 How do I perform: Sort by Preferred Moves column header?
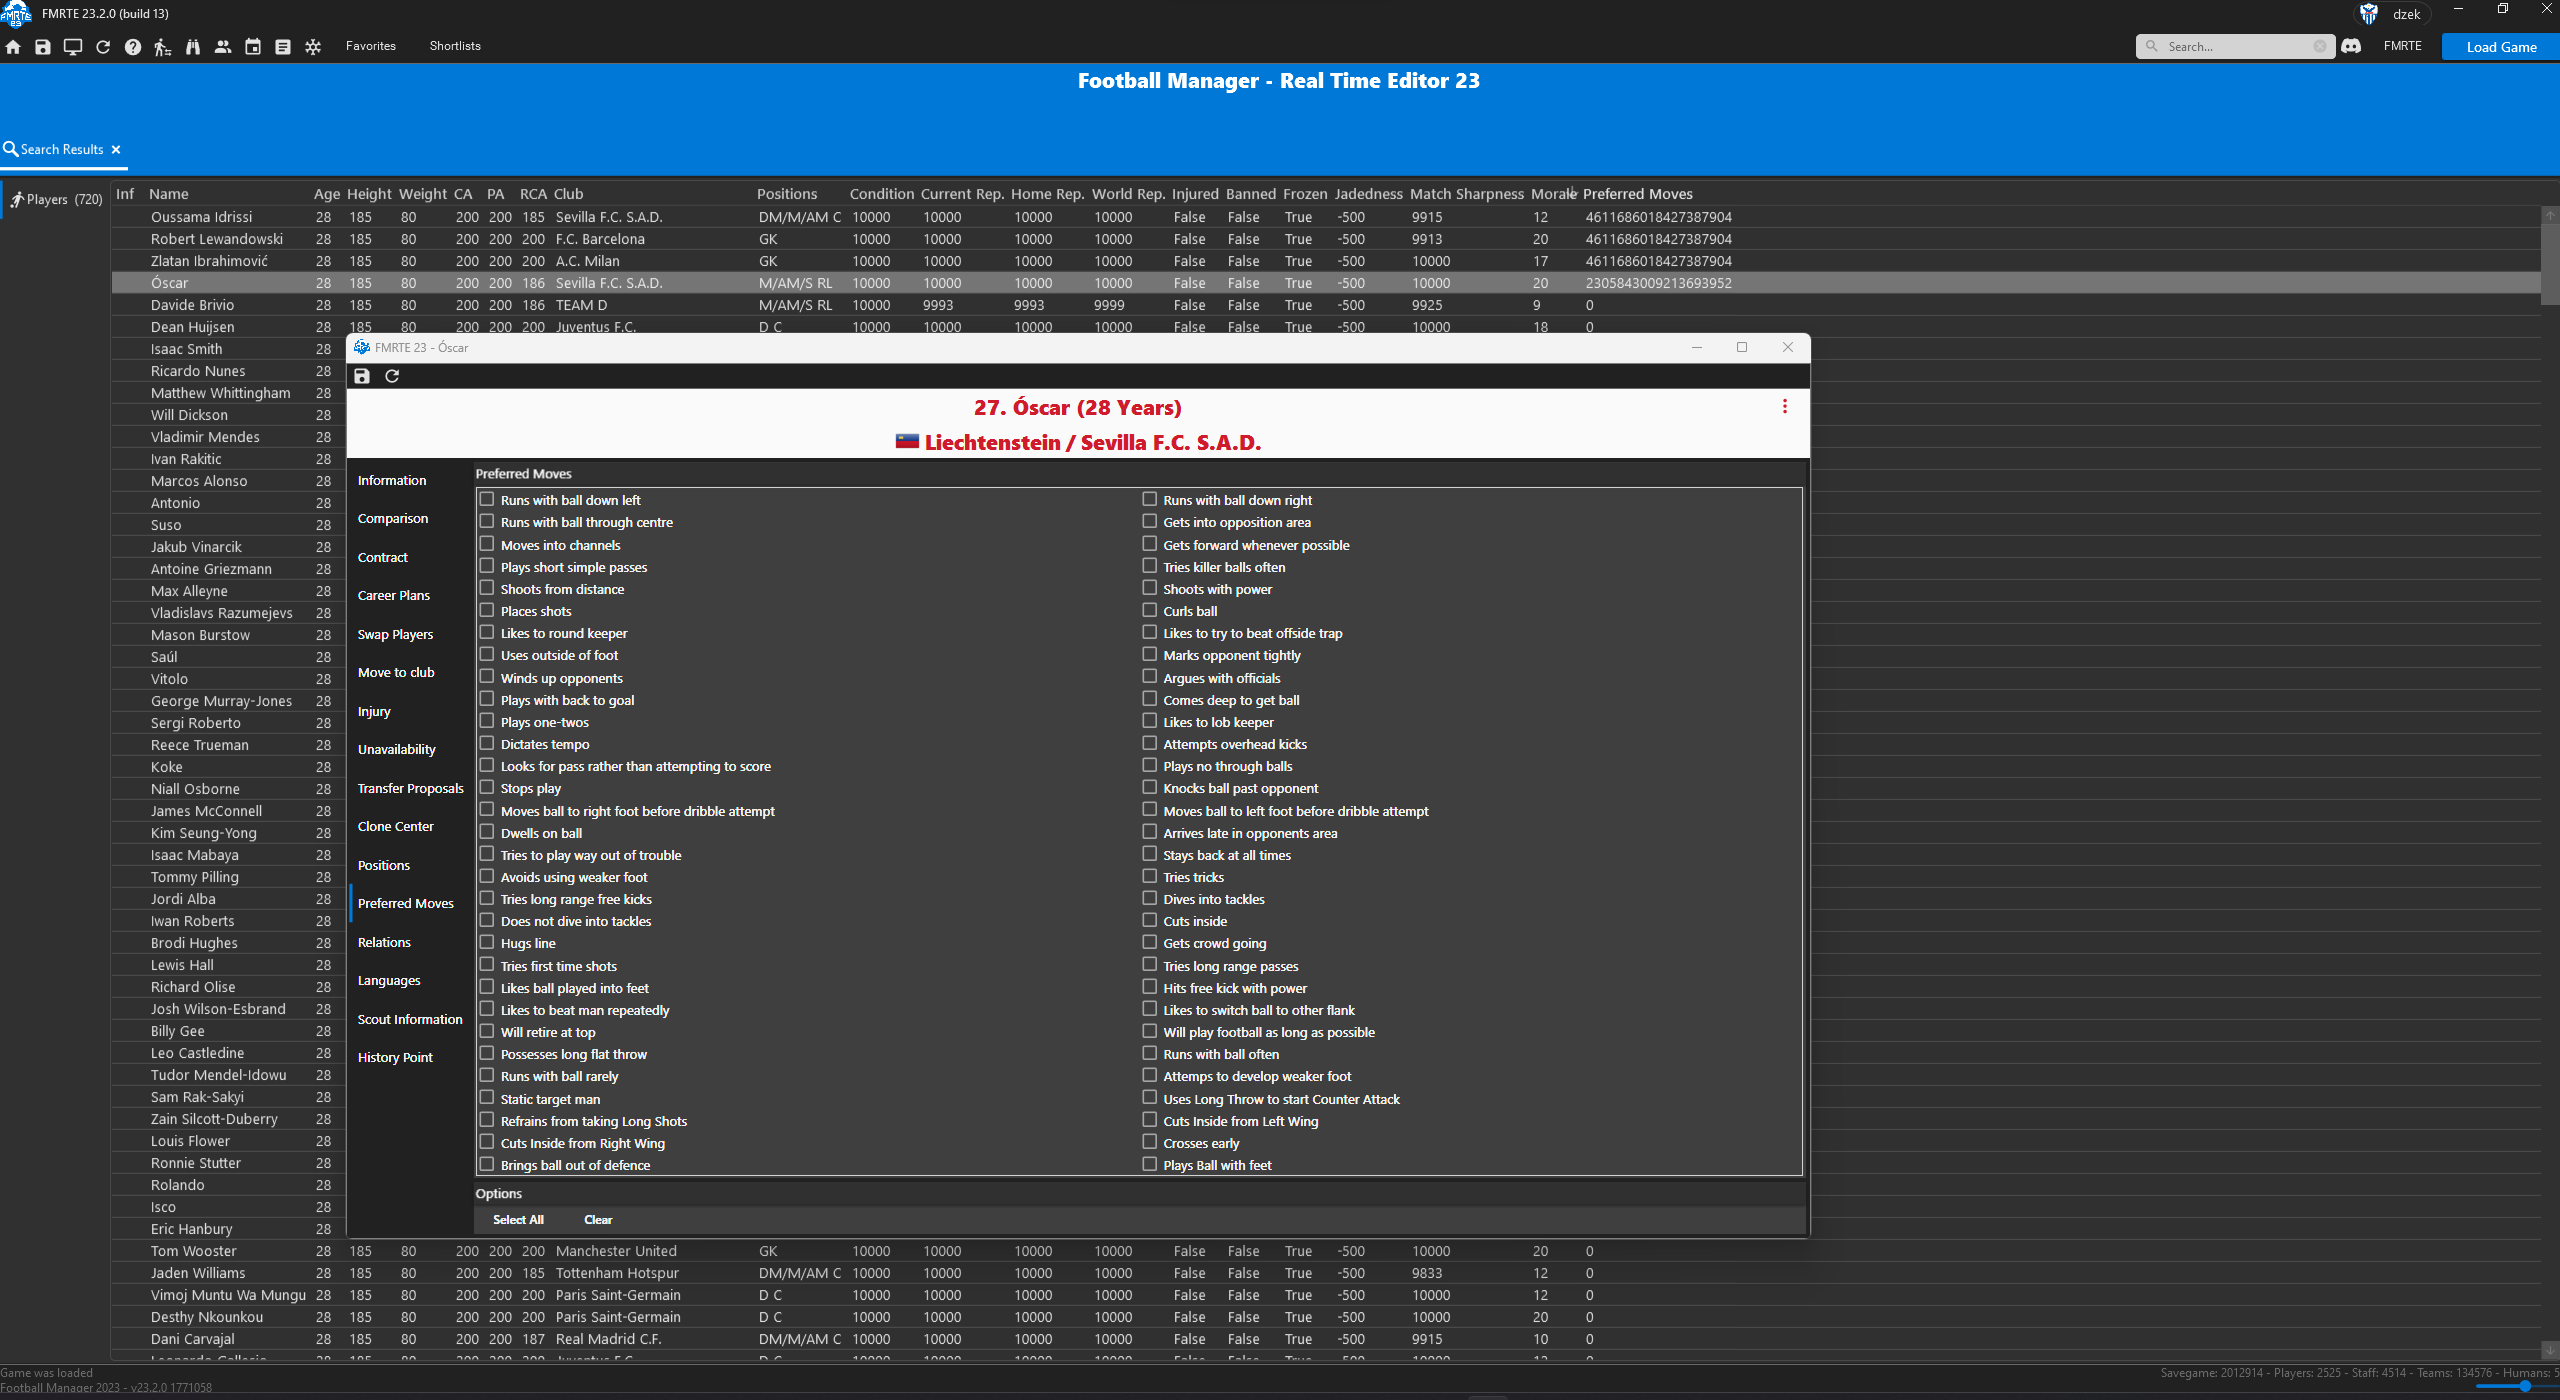pyautogui.click(x=1638, y=194)
